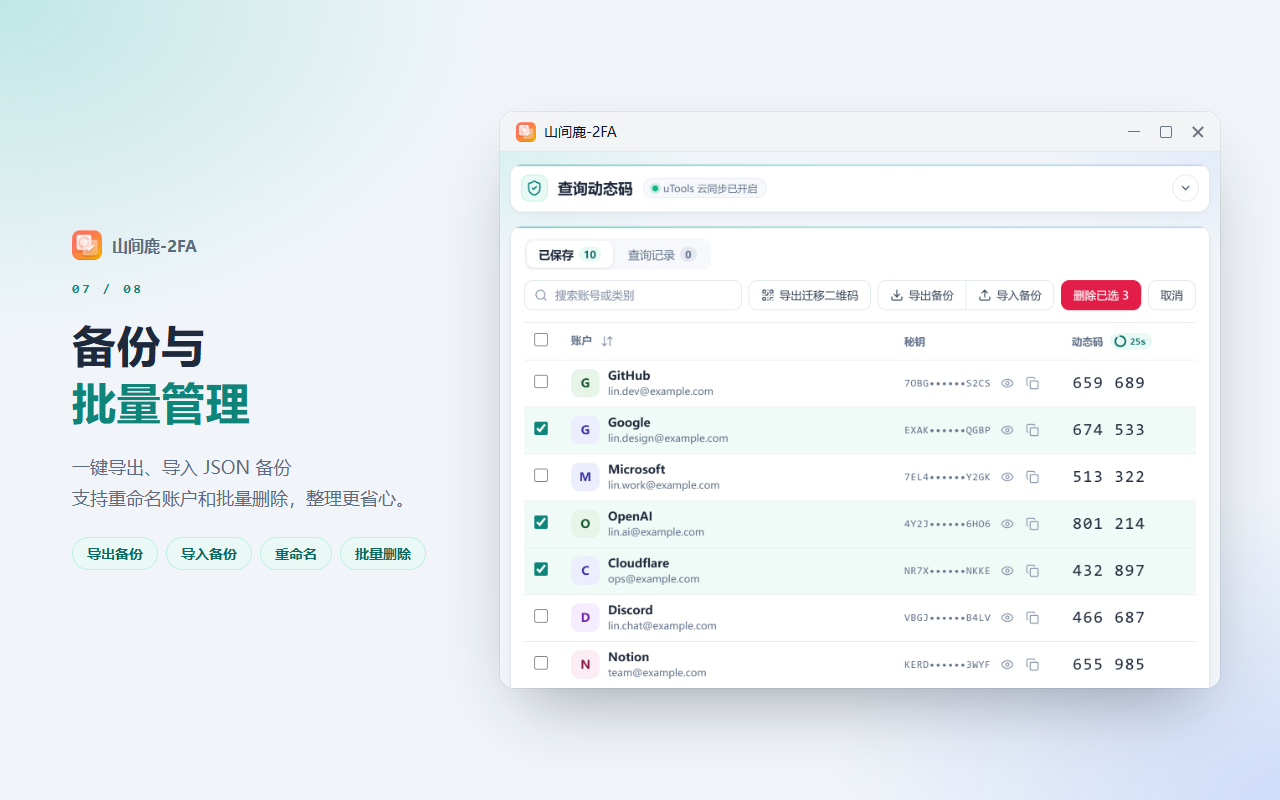Screen dimensions: 1280x800
Task: Click the 山间鹿-2FA logo on the left panel
Action: 87,245
